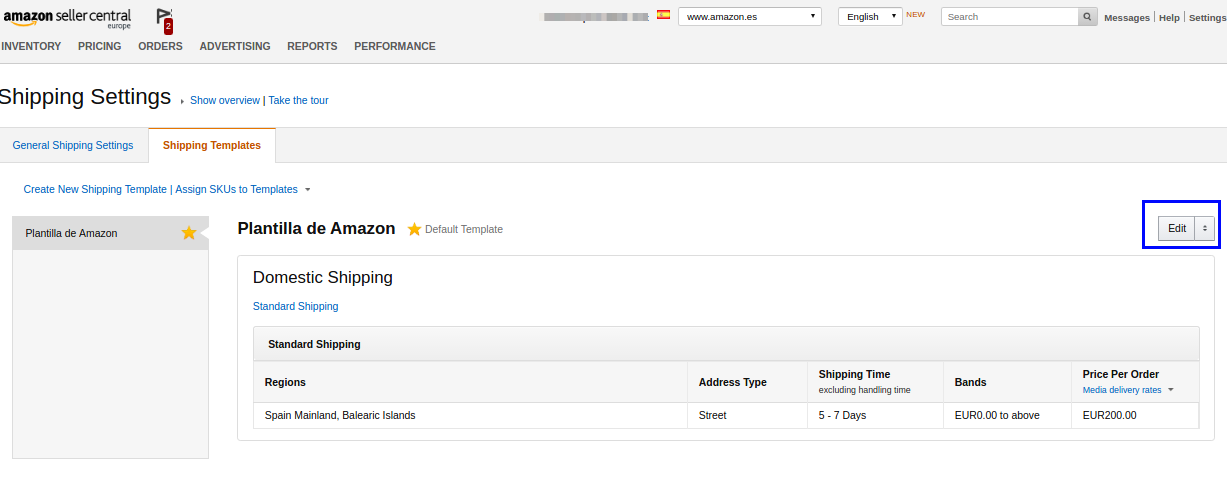Open the www.amazon.es marketplace dropdown
The width and height of the screenshot is (1228, 486).
[x=749, y=16]
